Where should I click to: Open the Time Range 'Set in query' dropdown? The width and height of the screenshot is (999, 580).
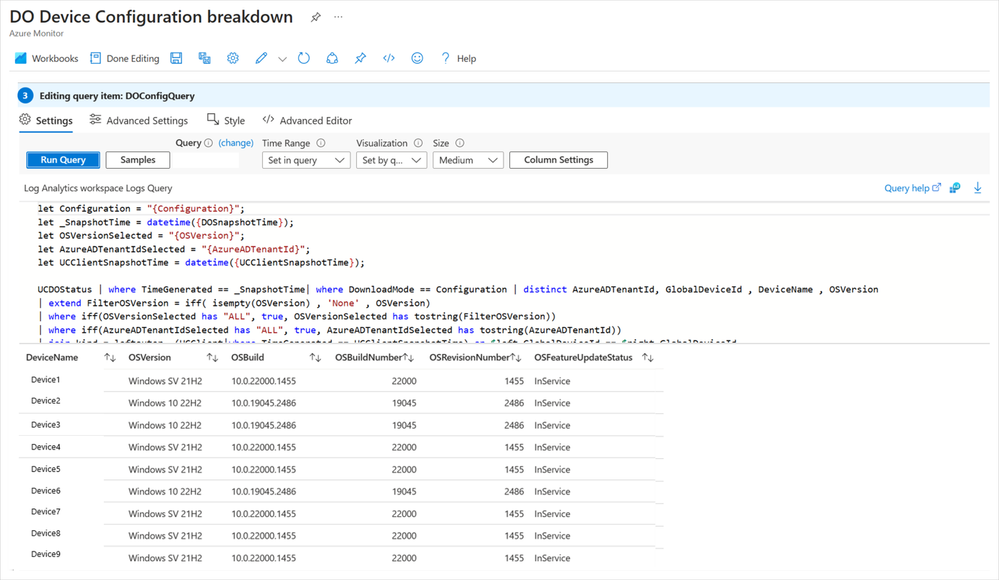click(x=306, y=160)
